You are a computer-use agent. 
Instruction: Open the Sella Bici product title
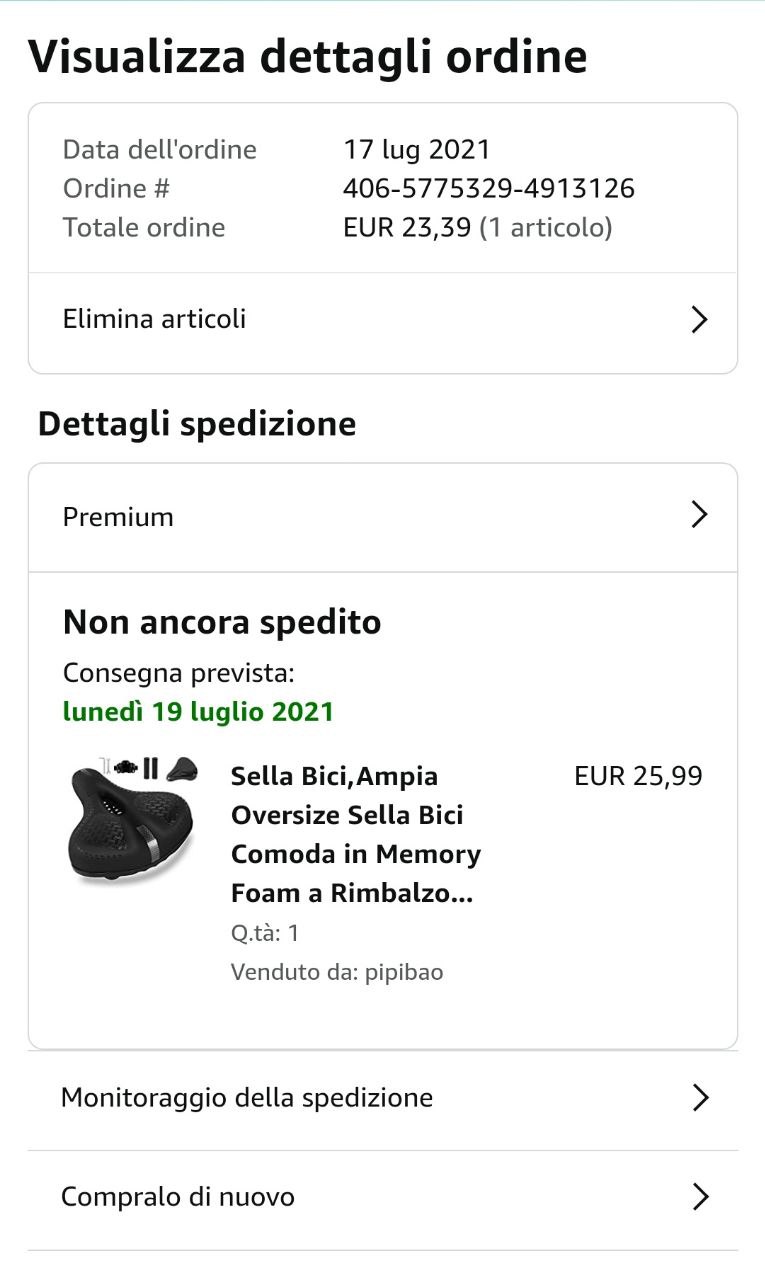(x=355, y=834)
